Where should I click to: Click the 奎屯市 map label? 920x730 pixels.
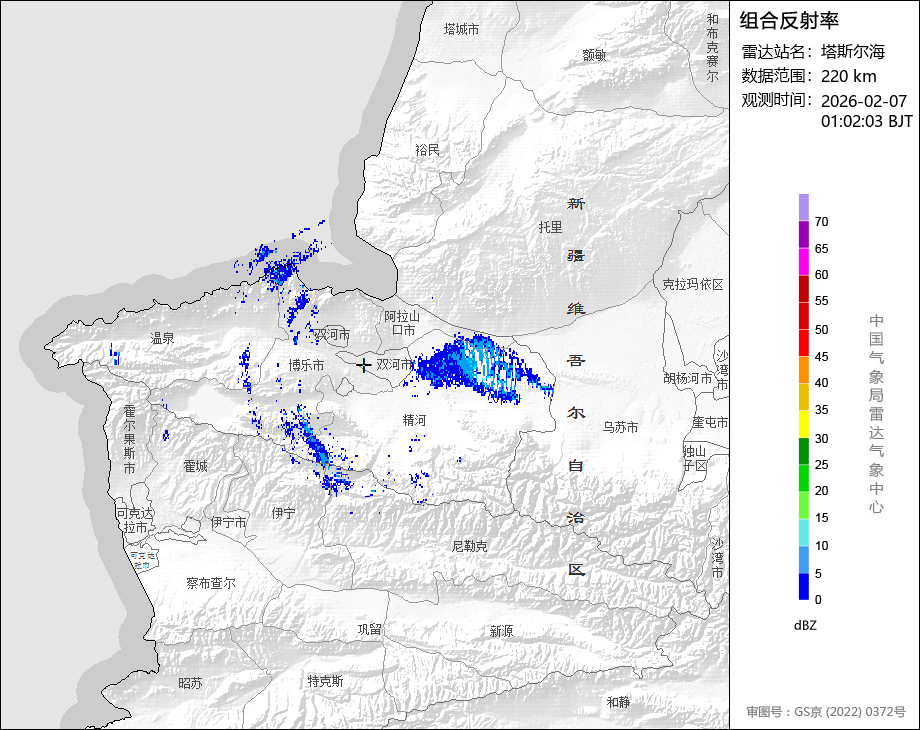click(x=710, y=422)
